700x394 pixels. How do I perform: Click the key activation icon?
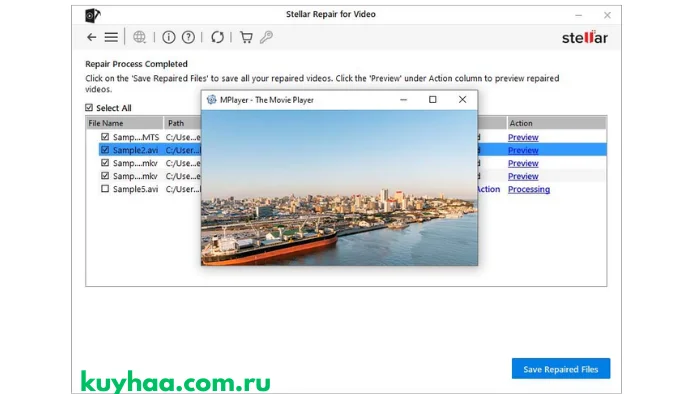tap(266, 37)
